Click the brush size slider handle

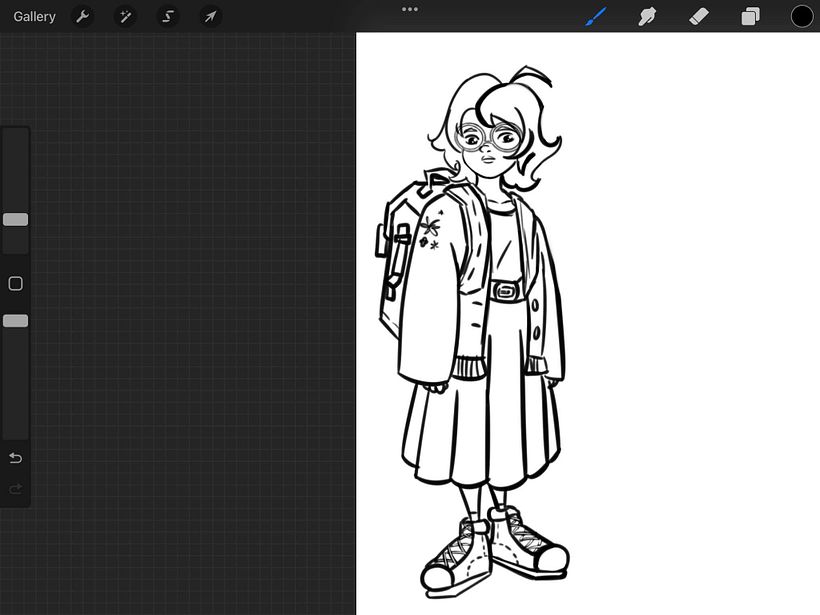coord(15,219)
